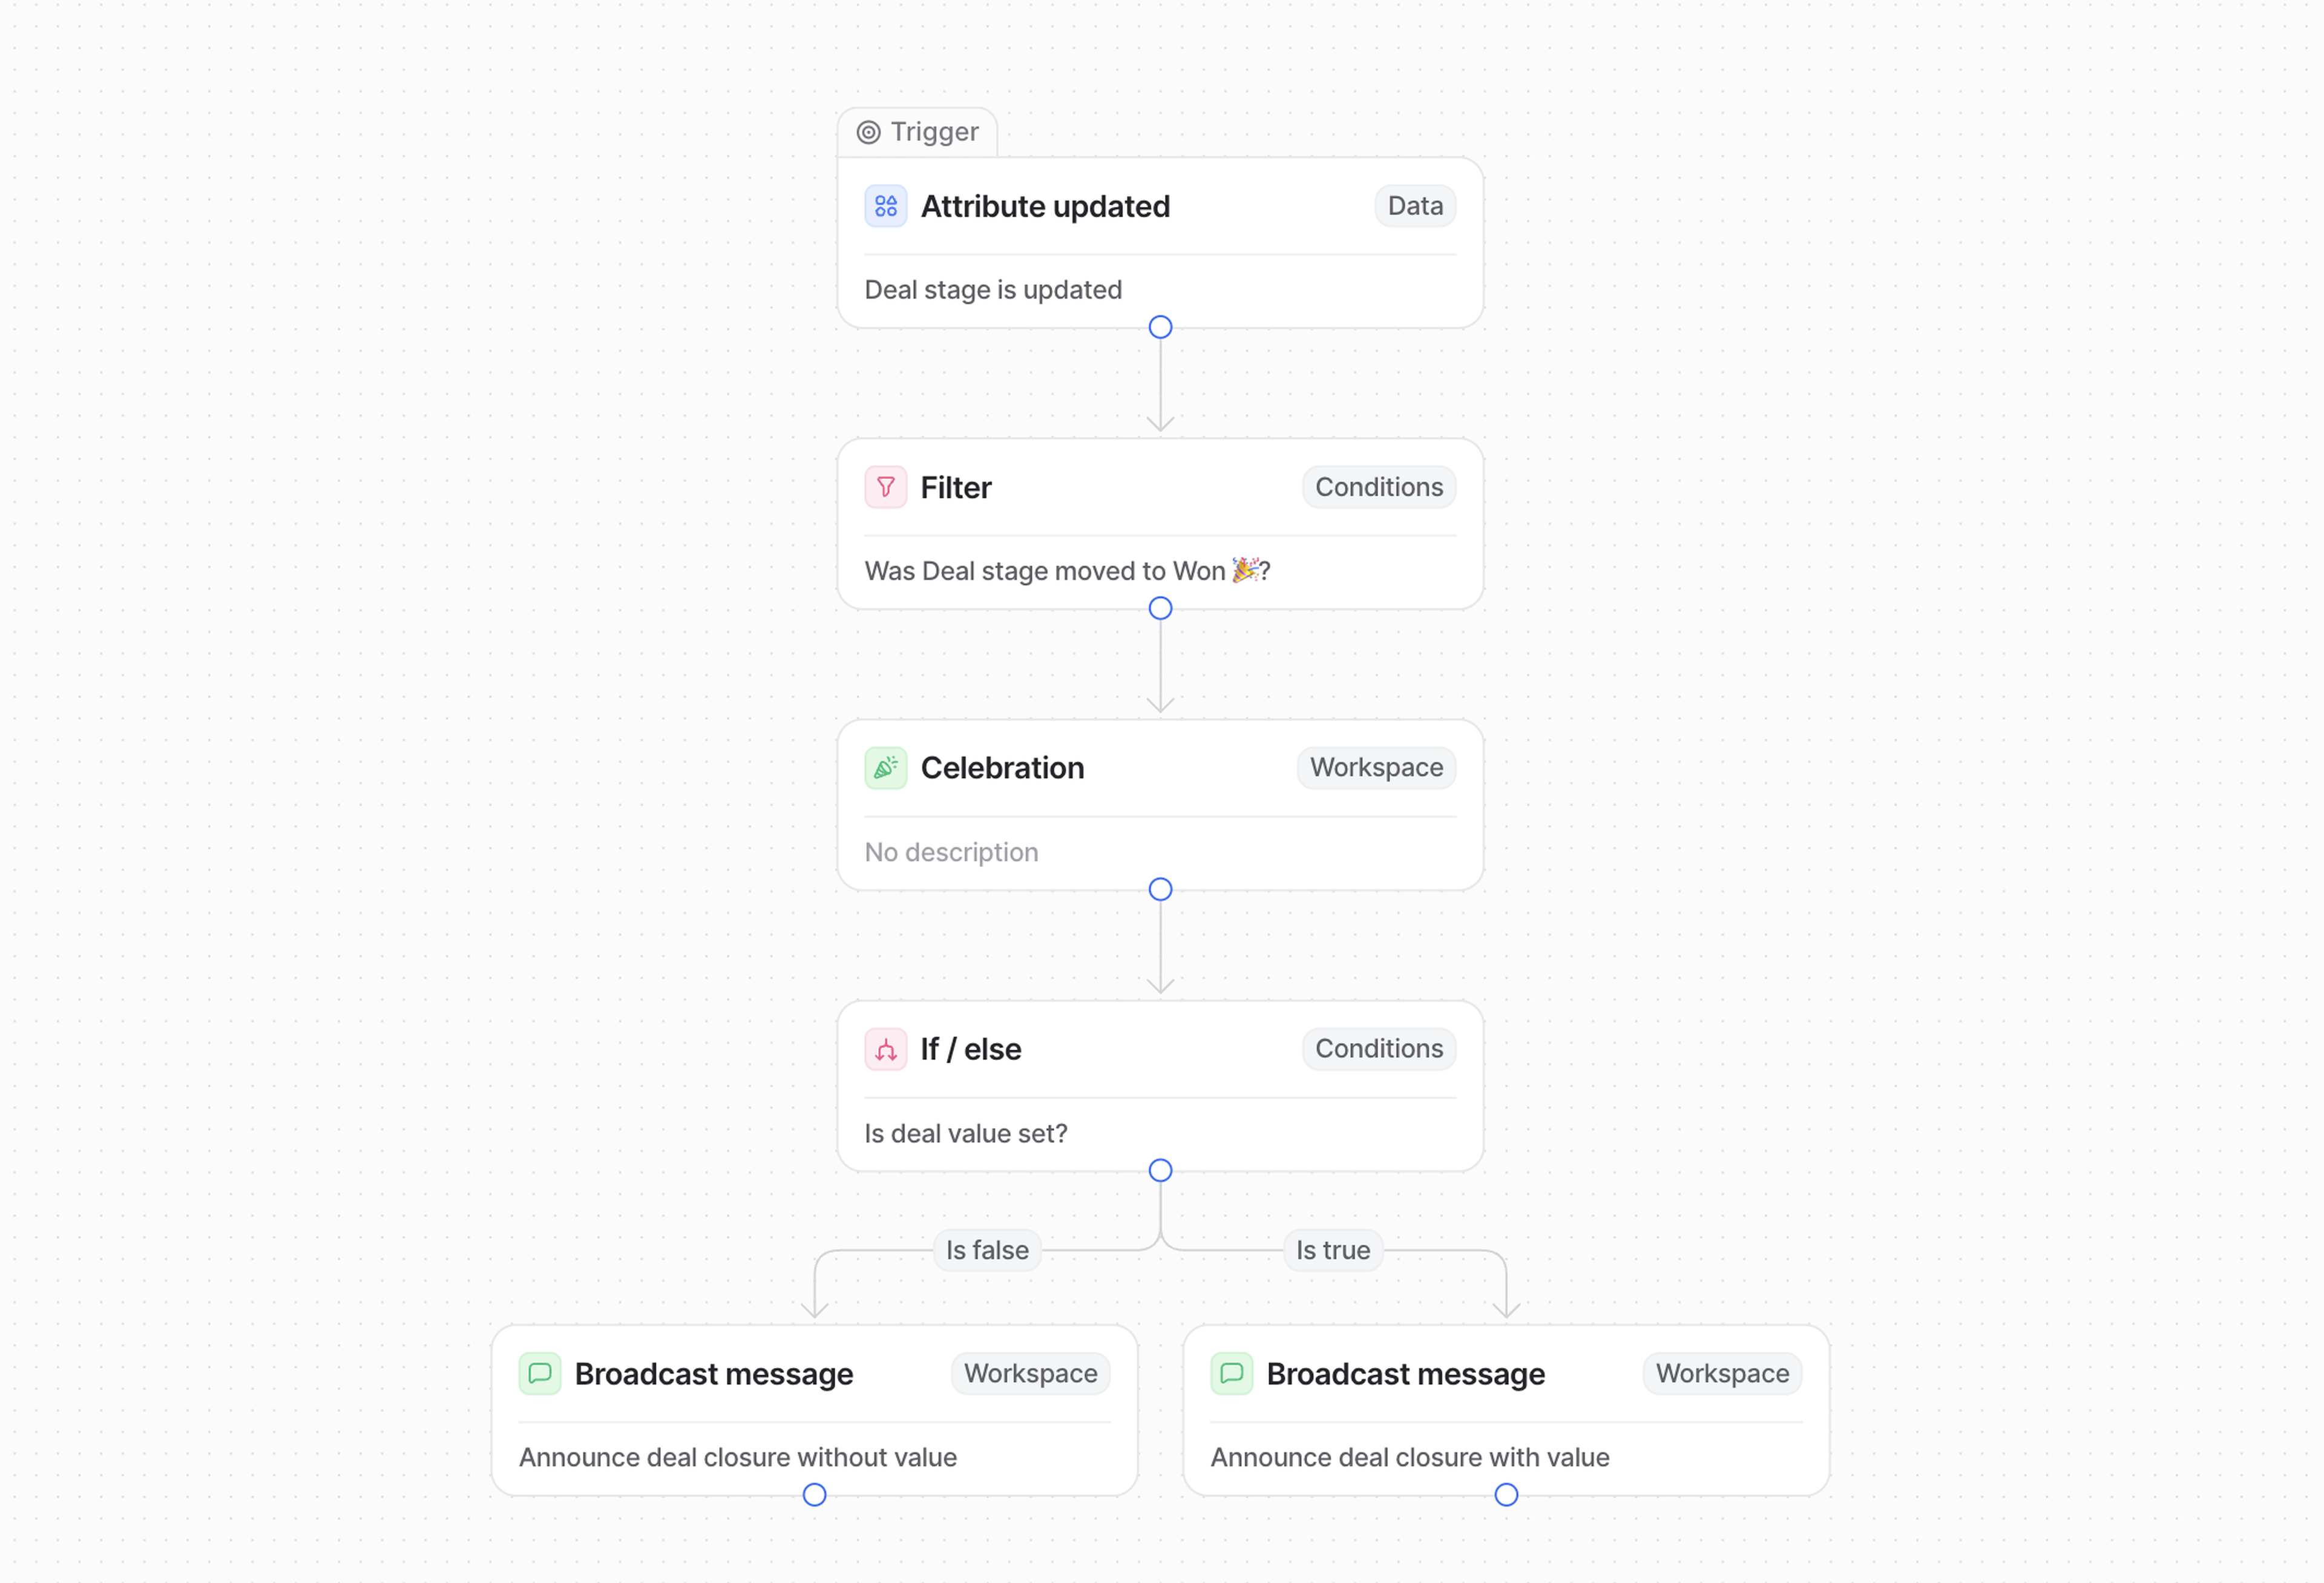Click the Filter funnel icon

tap(885, 487)
